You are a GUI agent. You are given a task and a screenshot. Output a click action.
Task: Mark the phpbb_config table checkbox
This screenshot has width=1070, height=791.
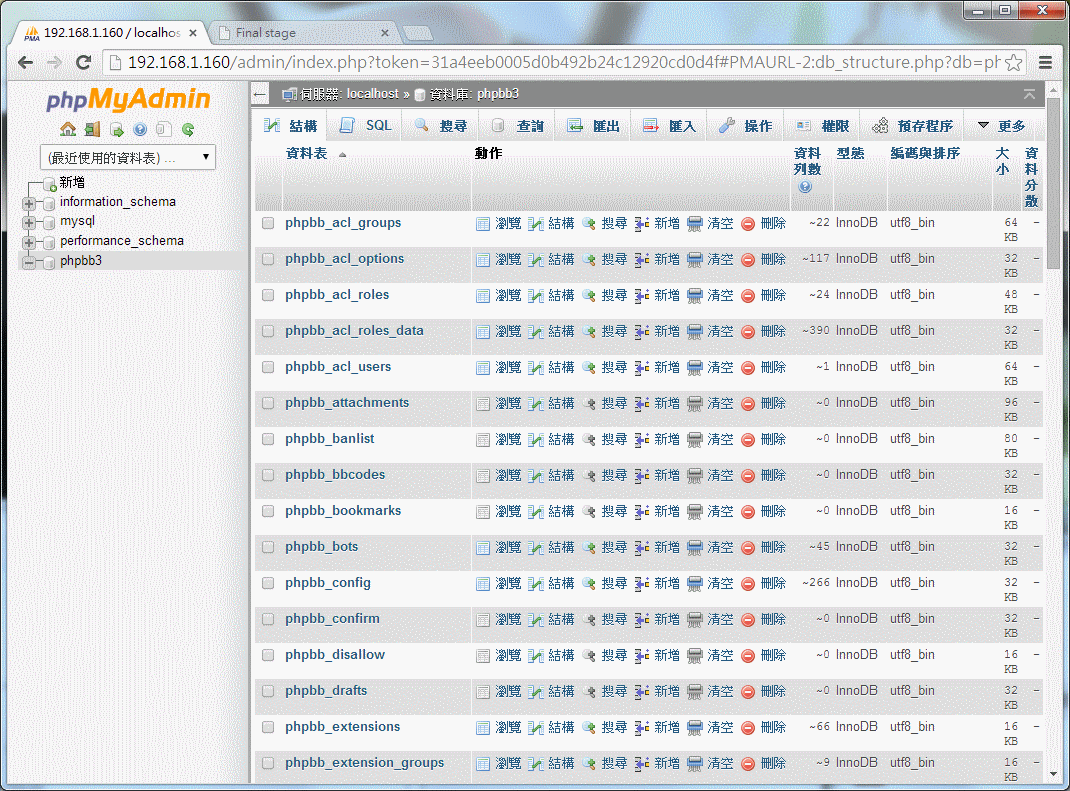coord(268,584)
